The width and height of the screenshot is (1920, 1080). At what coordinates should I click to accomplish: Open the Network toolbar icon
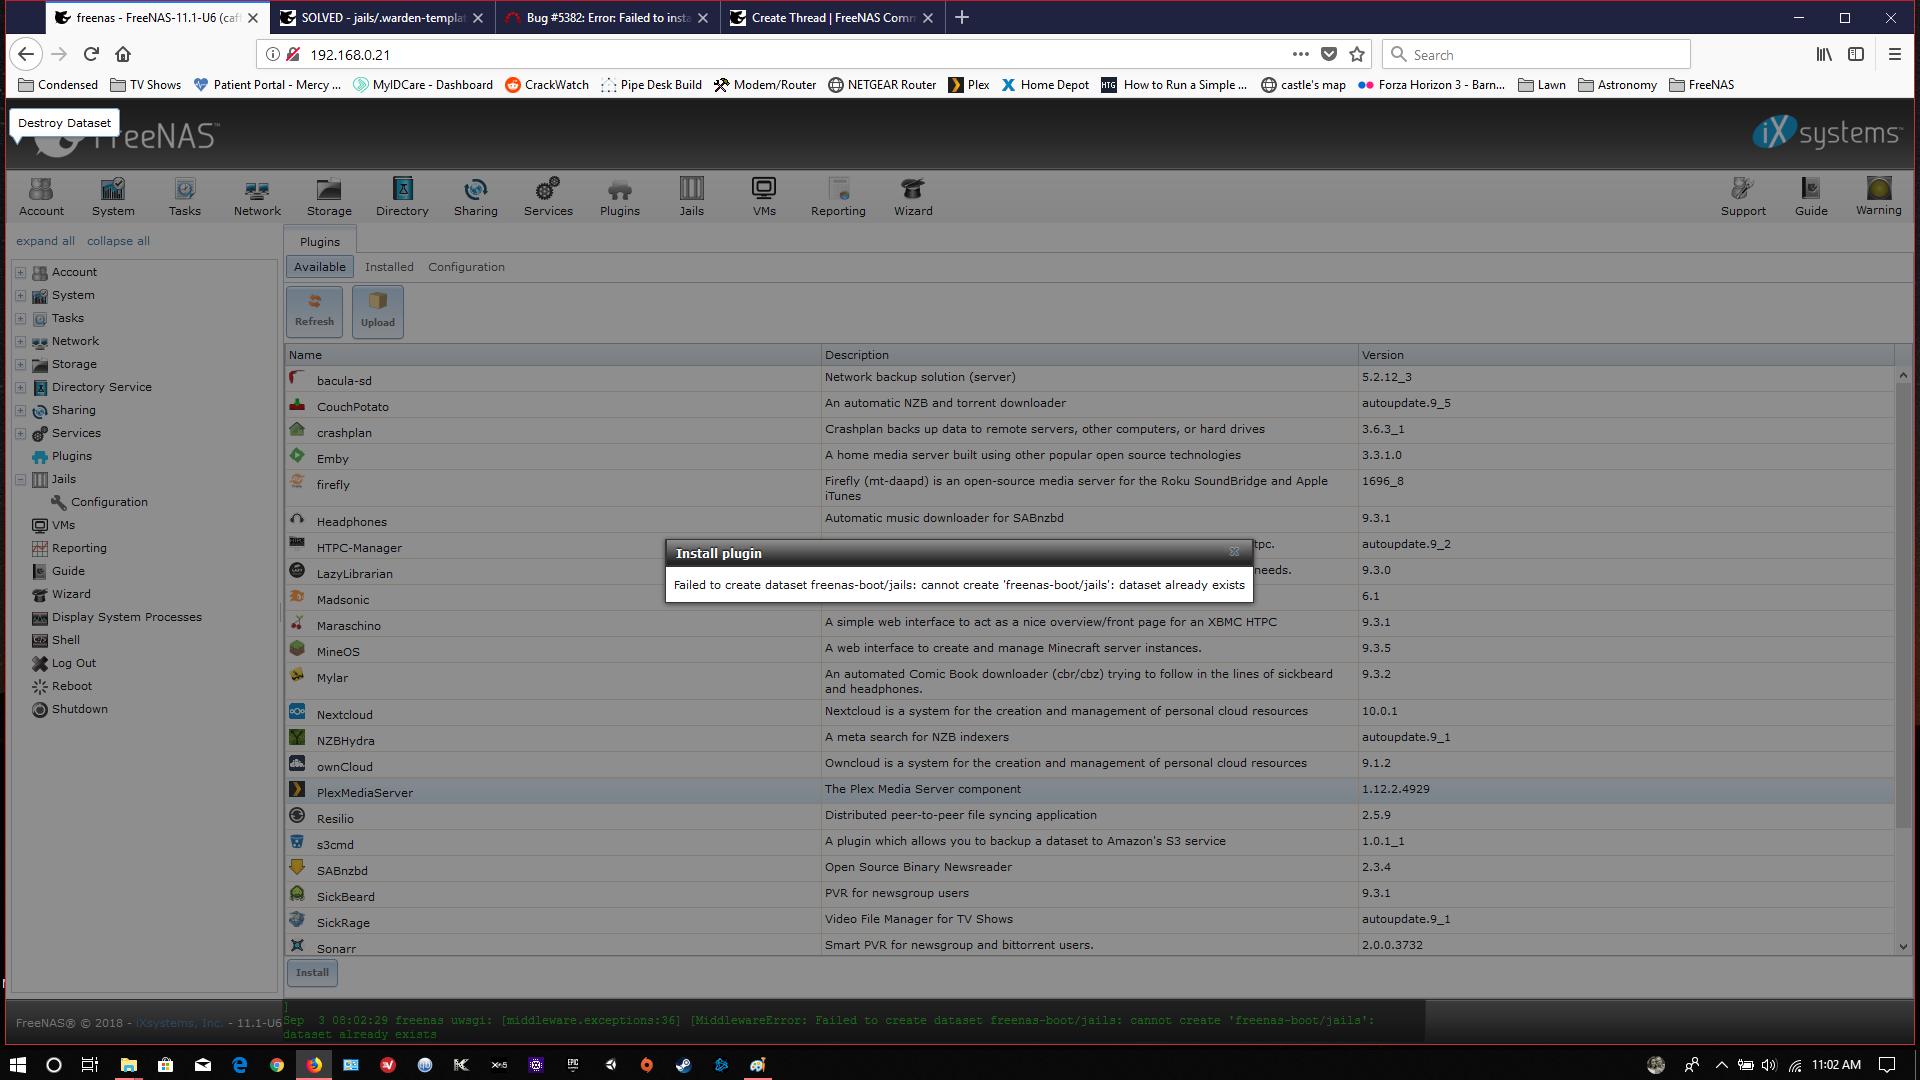click(x=257, y=196)
